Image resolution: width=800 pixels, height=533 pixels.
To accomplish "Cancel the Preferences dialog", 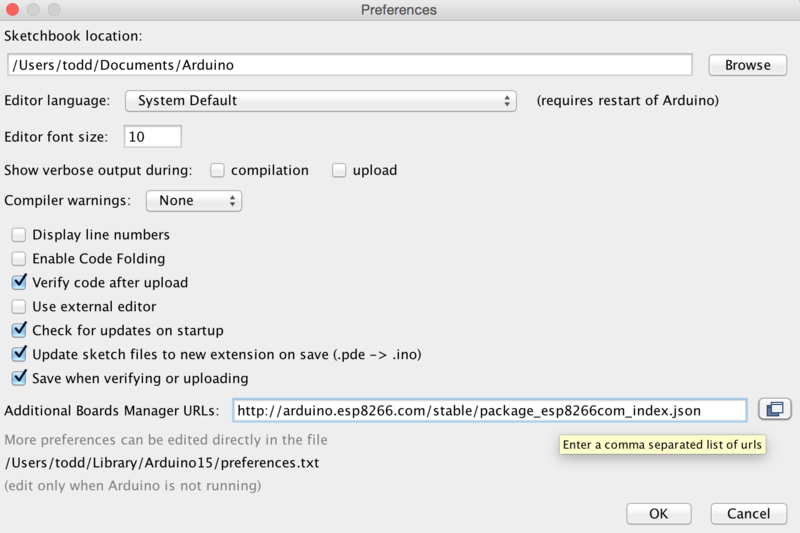I will point(748,514).
